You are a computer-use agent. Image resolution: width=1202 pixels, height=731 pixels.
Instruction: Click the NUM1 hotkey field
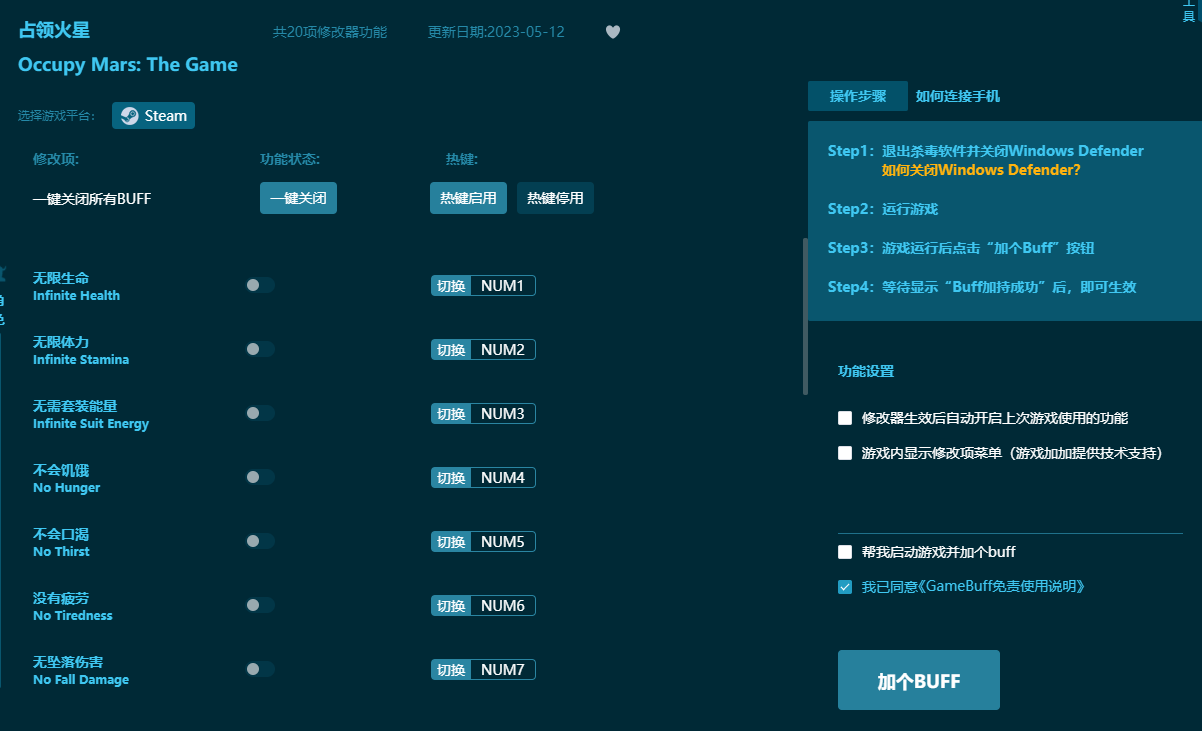(502, 286)
